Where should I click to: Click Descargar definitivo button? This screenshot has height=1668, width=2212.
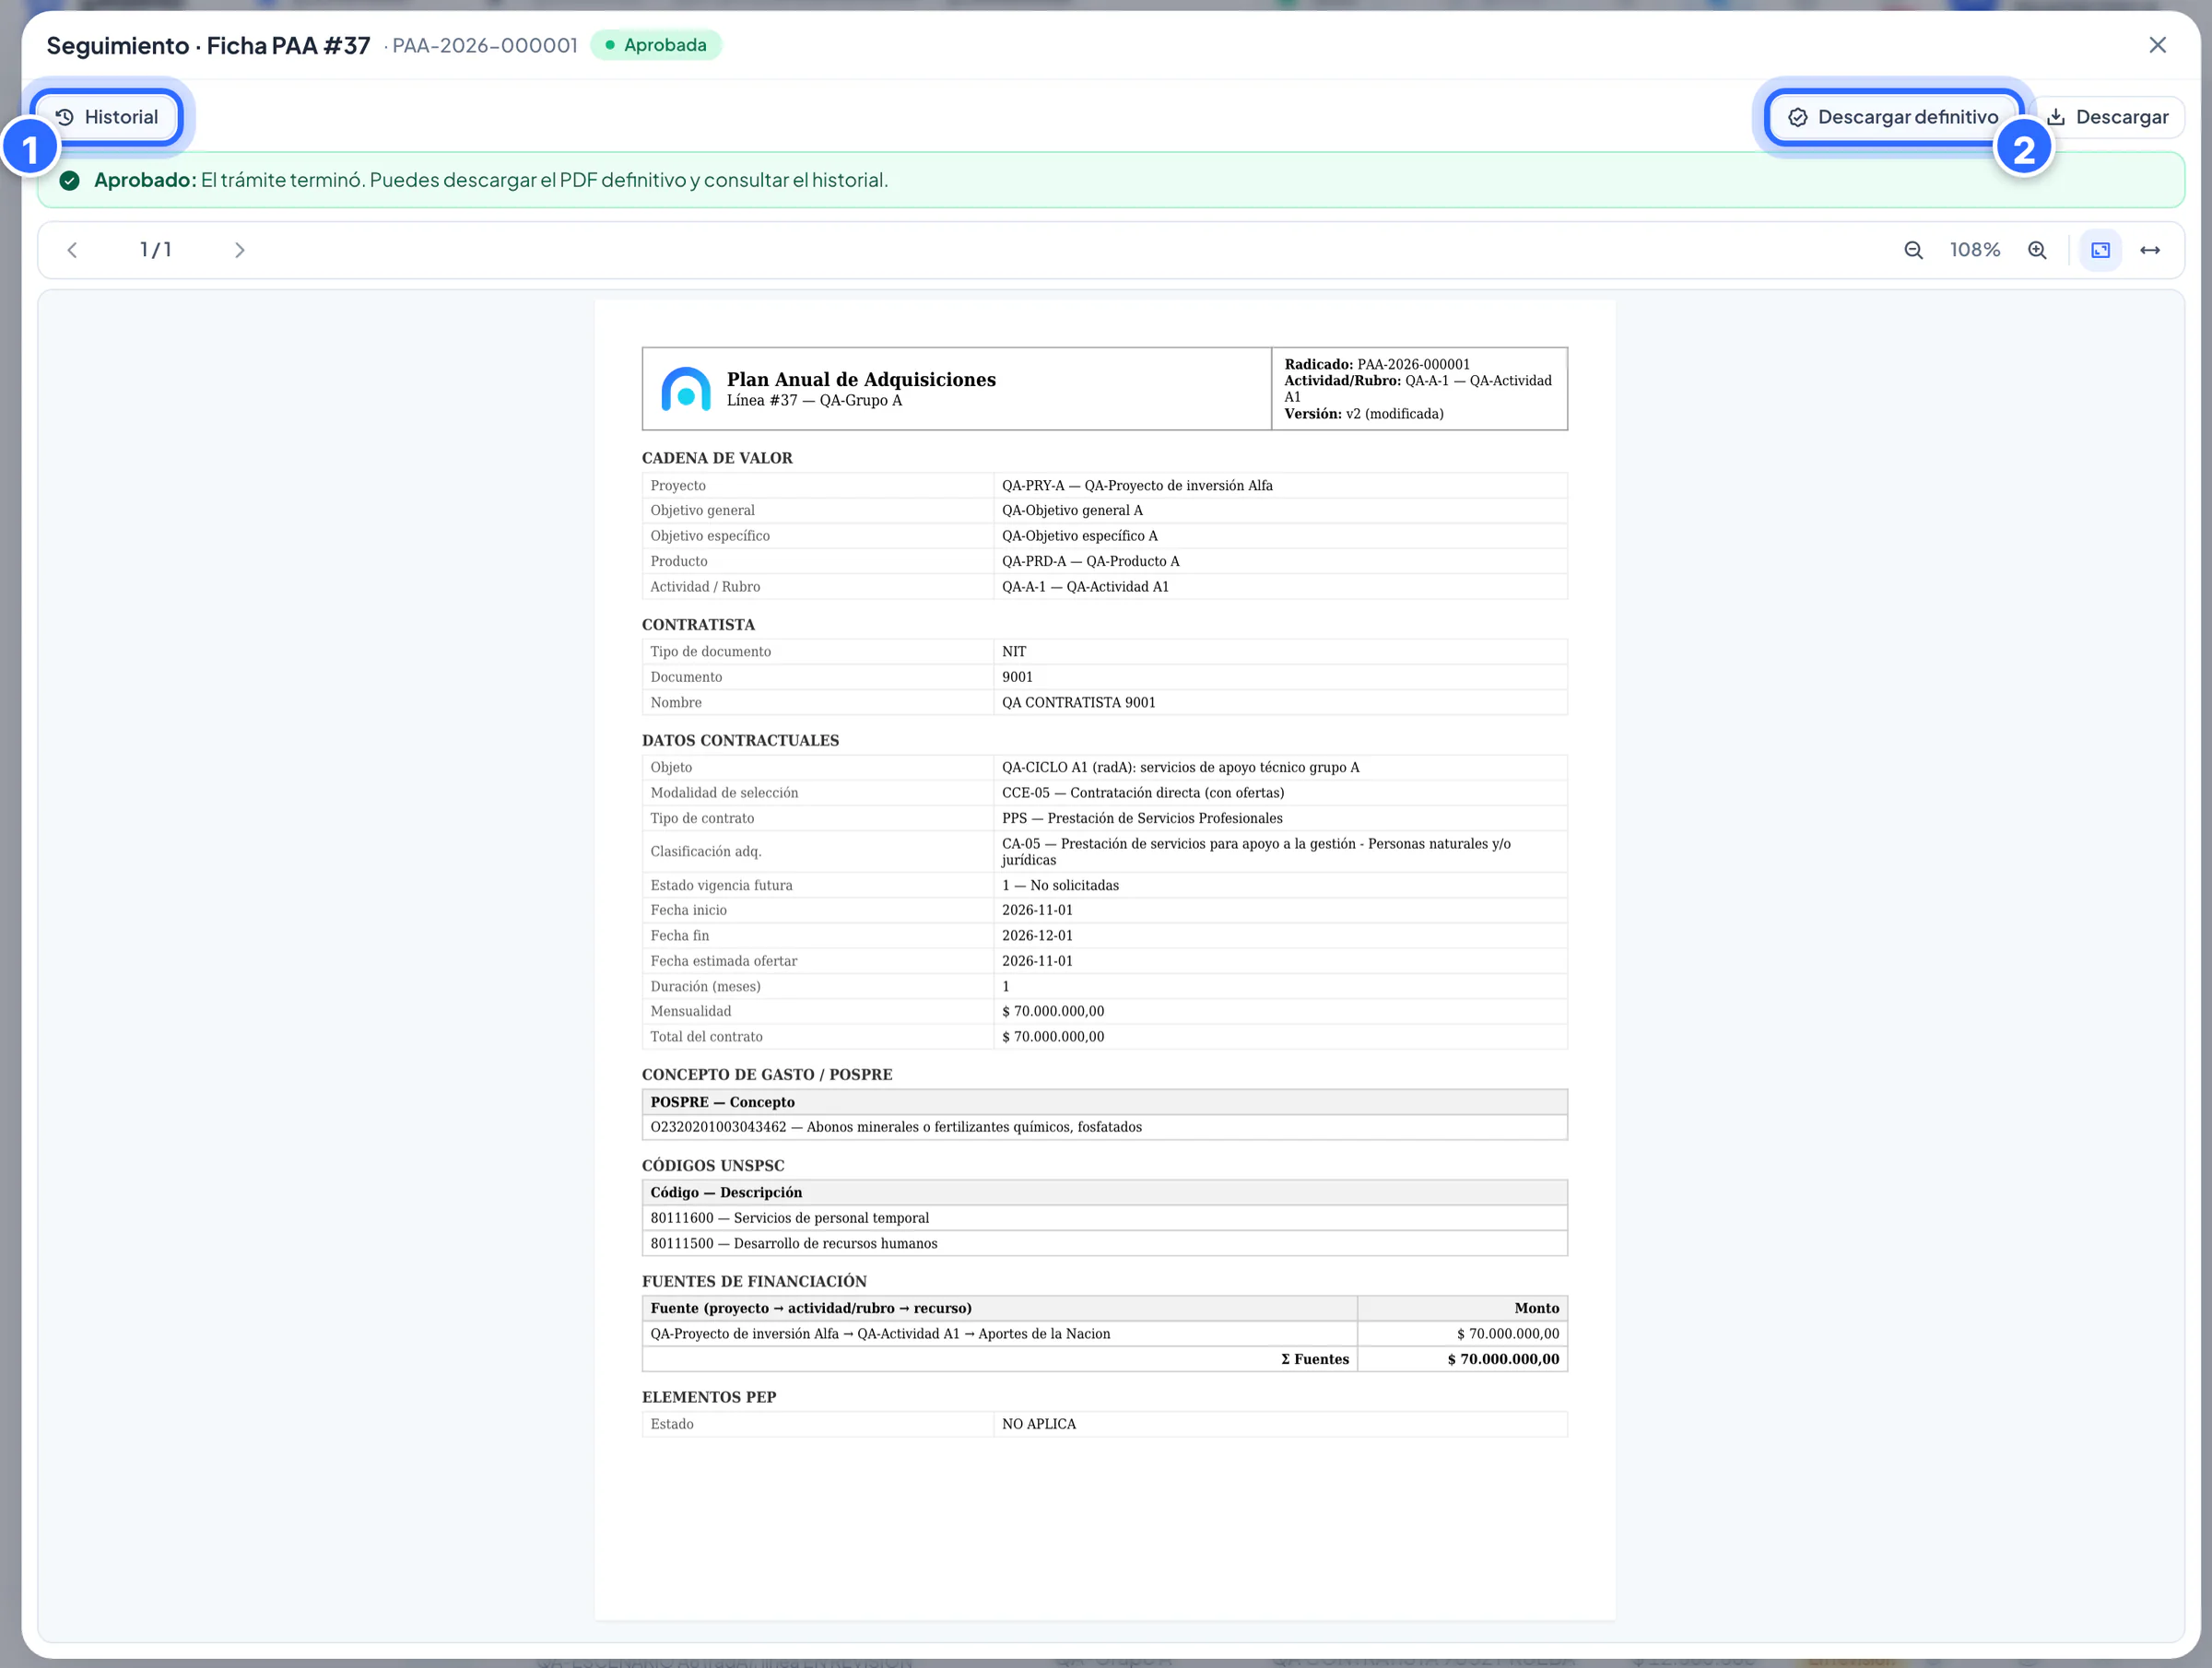click(1893, 117)
